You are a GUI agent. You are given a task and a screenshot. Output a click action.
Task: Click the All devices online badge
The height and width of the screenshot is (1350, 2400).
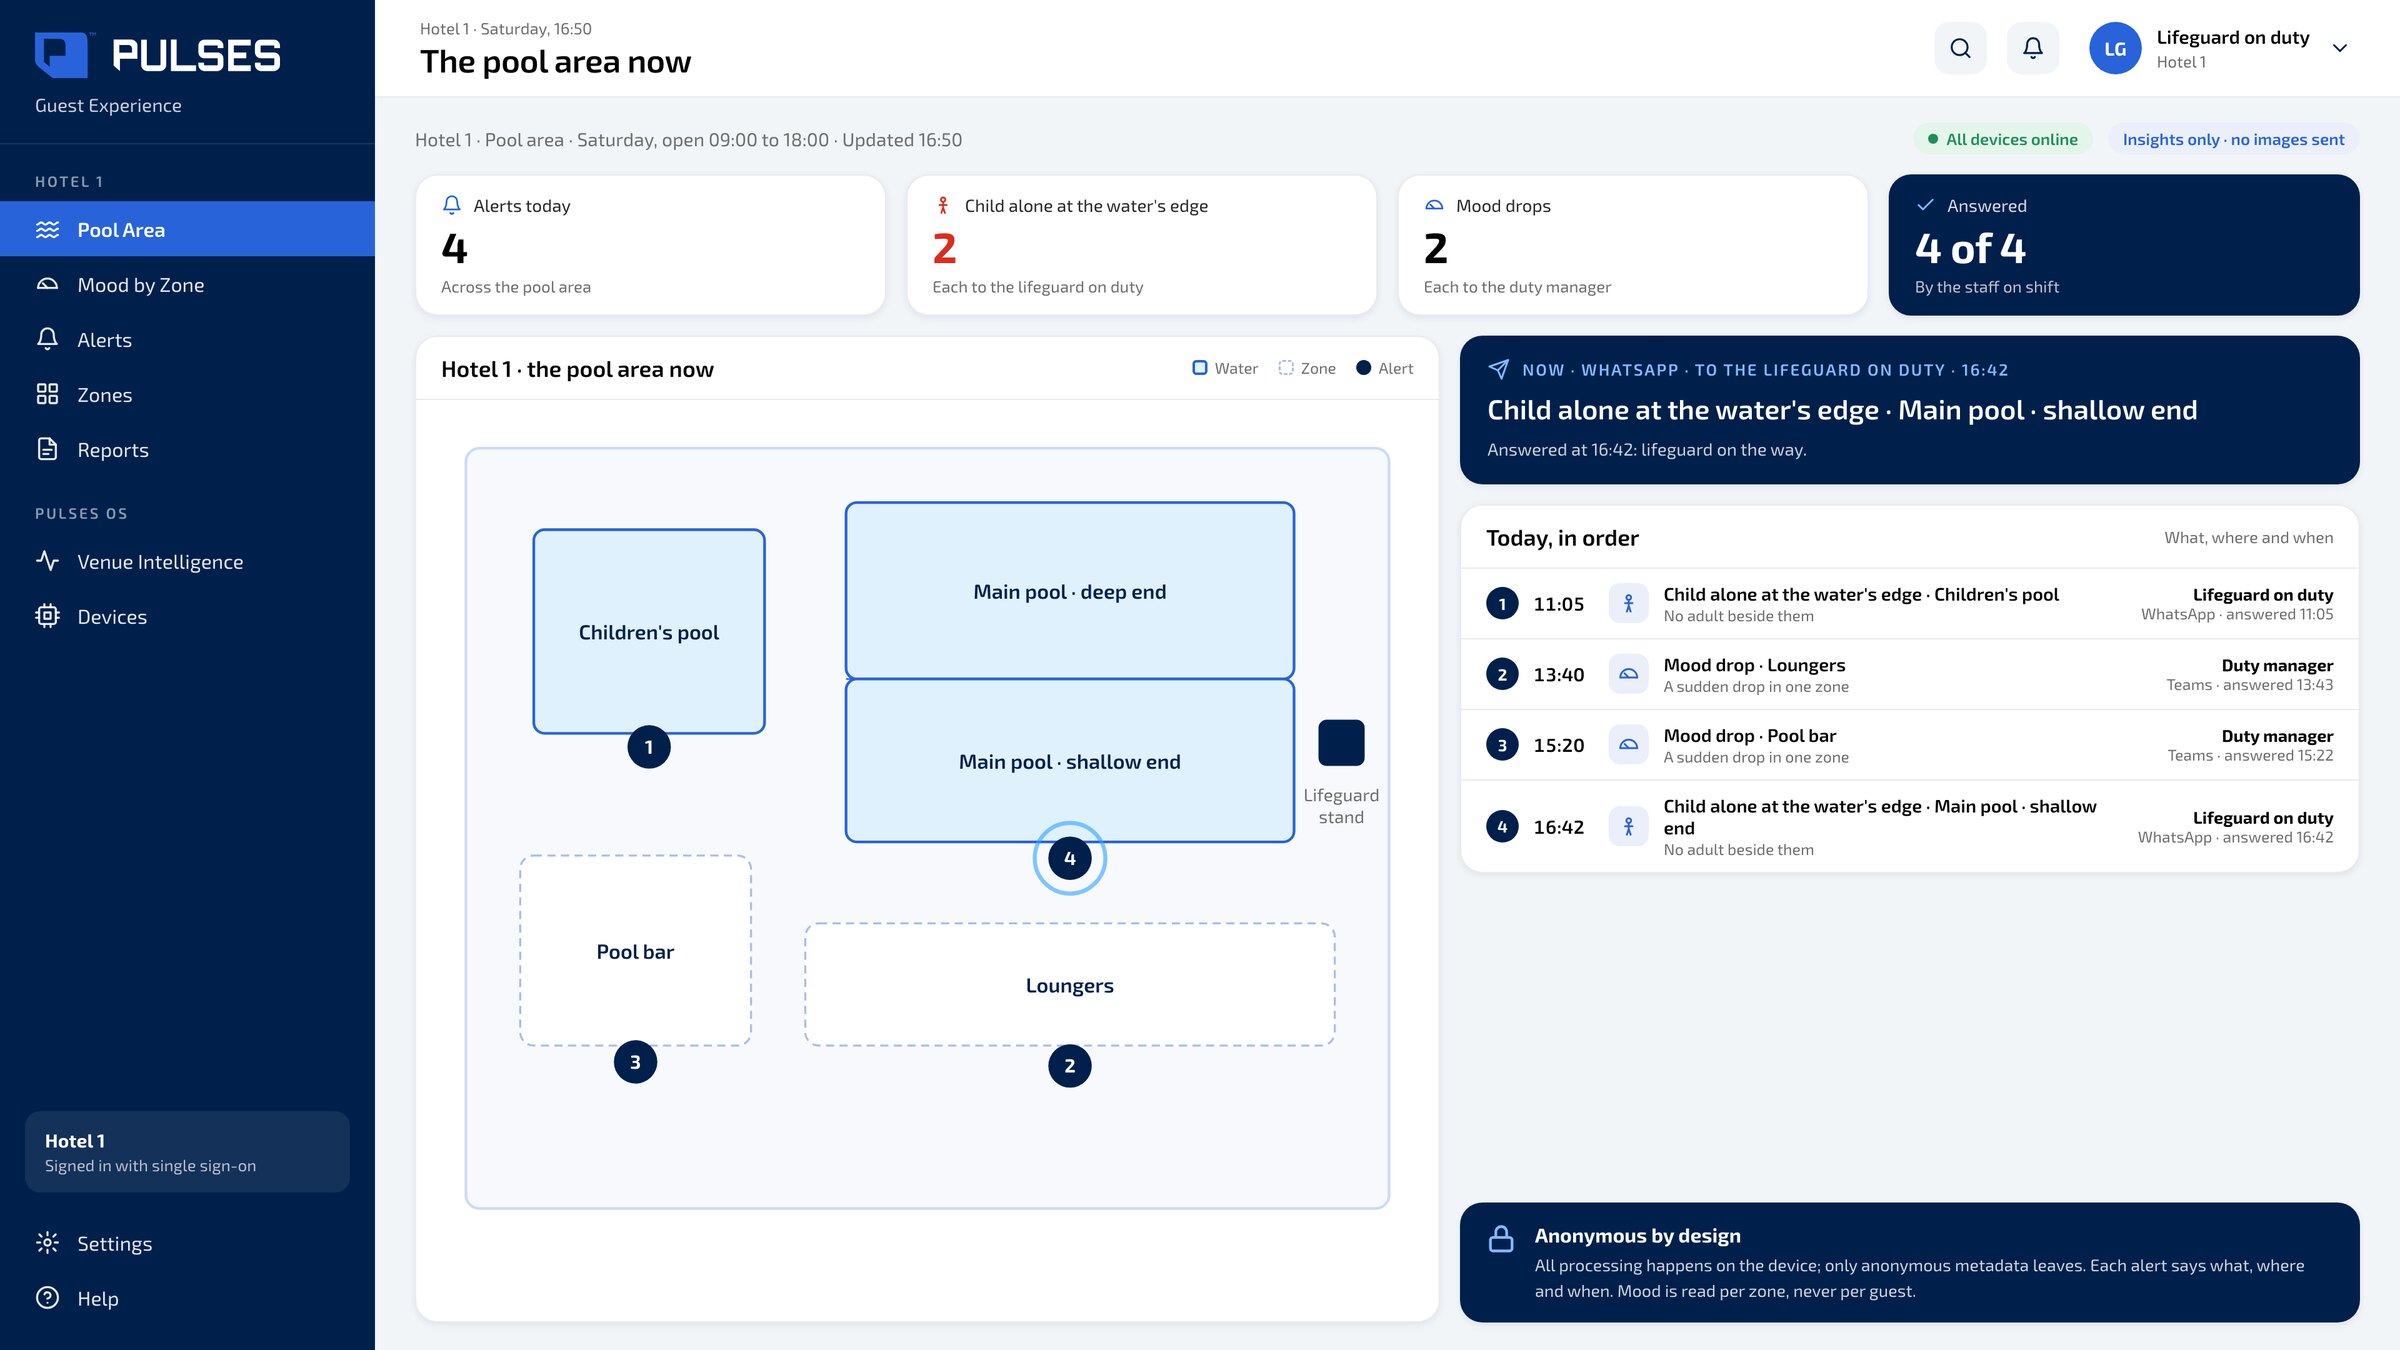[2002, 139]
